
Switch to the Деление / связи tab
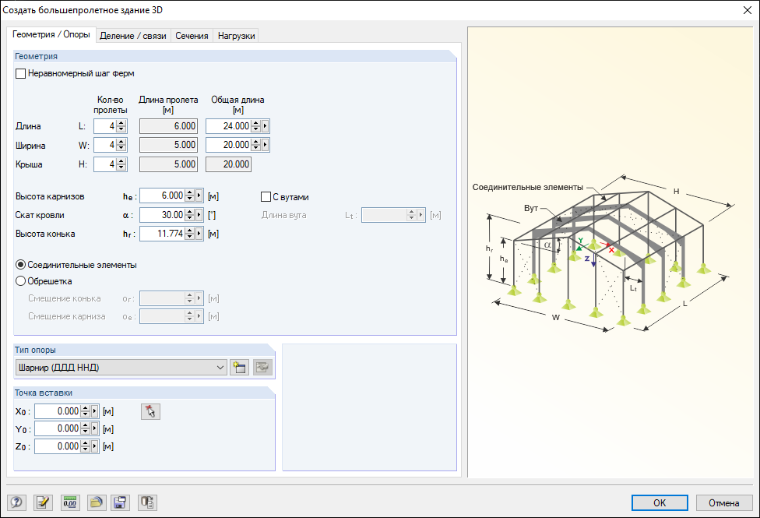click(133, 36)
